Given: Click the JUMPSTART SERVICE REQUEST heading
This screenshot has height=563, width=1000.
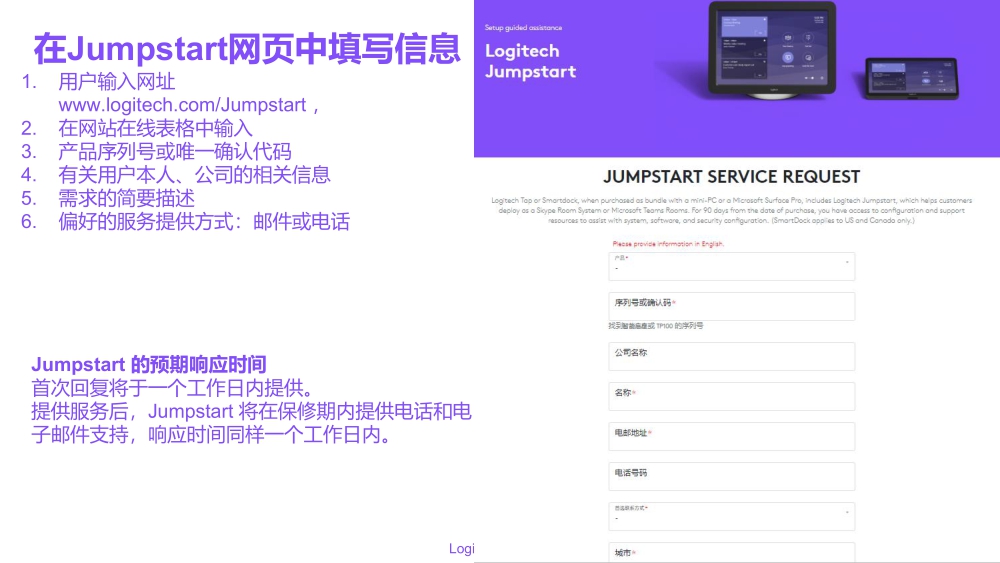Looking at the screenshot, I should 732,177.
